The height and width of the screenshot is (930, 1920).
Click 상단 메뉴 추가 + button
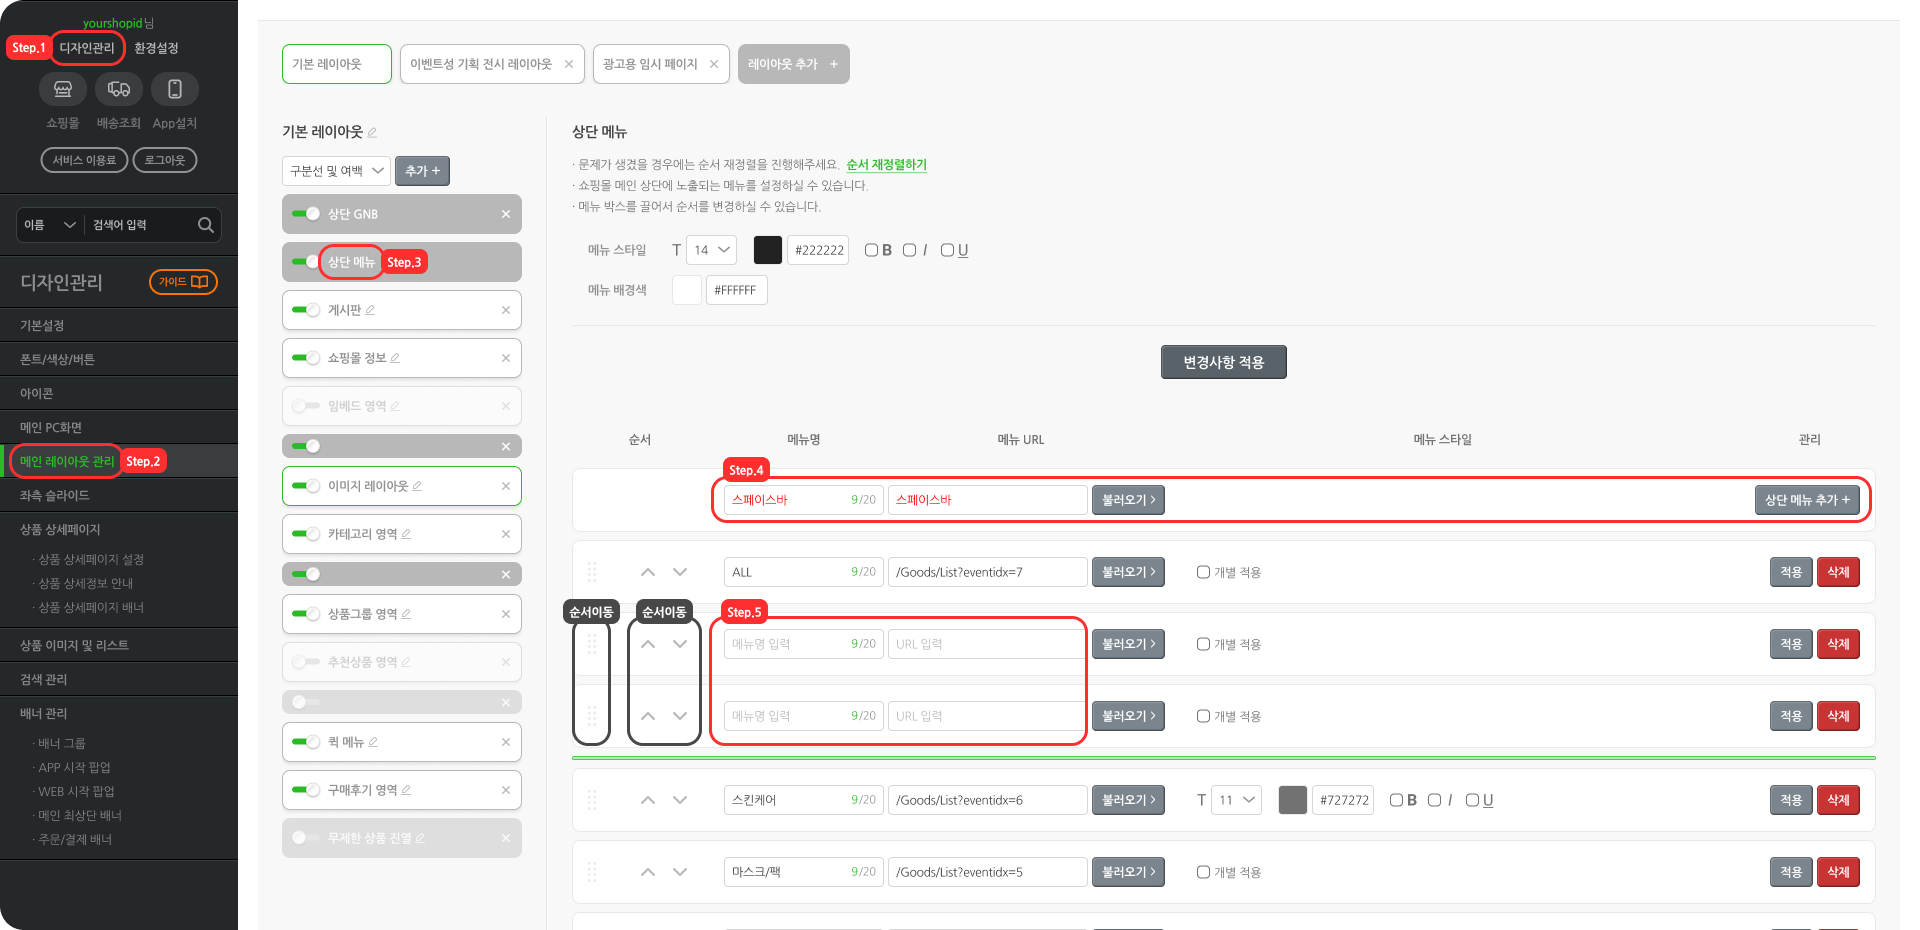1807,500
